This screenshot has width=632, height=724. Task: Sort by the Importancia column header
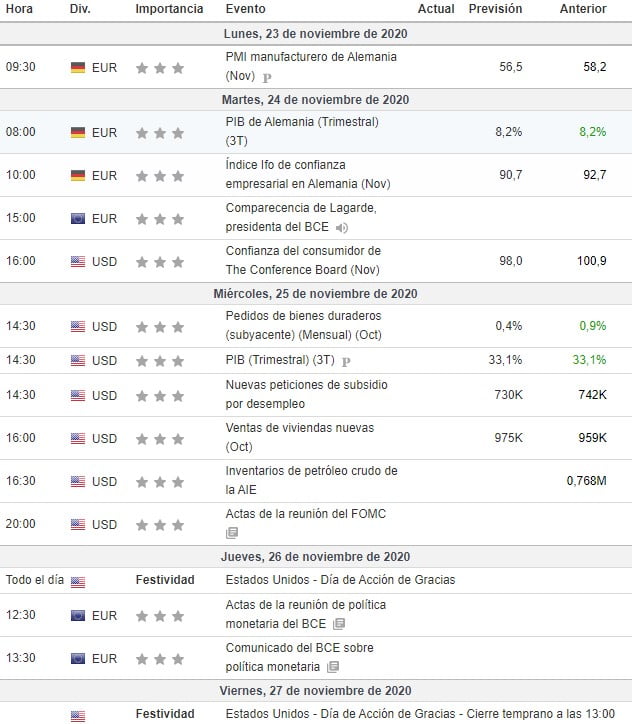point(169,9)
